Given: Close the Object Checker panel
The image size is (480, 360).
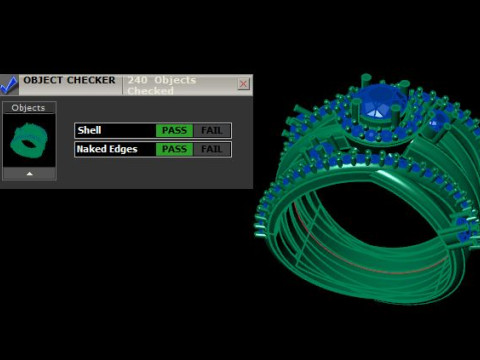Looking at the screenshot, I should coord(243,84).
